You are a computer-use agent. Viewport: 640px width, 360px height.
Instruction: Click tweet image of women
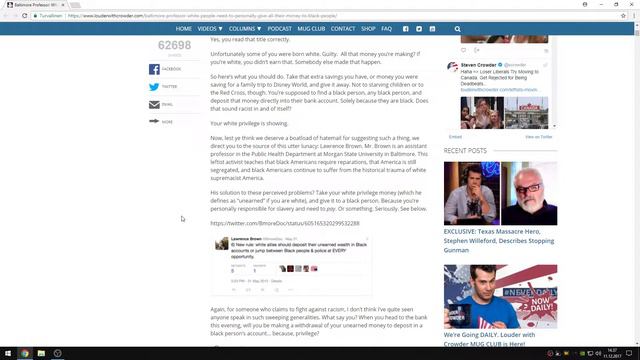482,113
